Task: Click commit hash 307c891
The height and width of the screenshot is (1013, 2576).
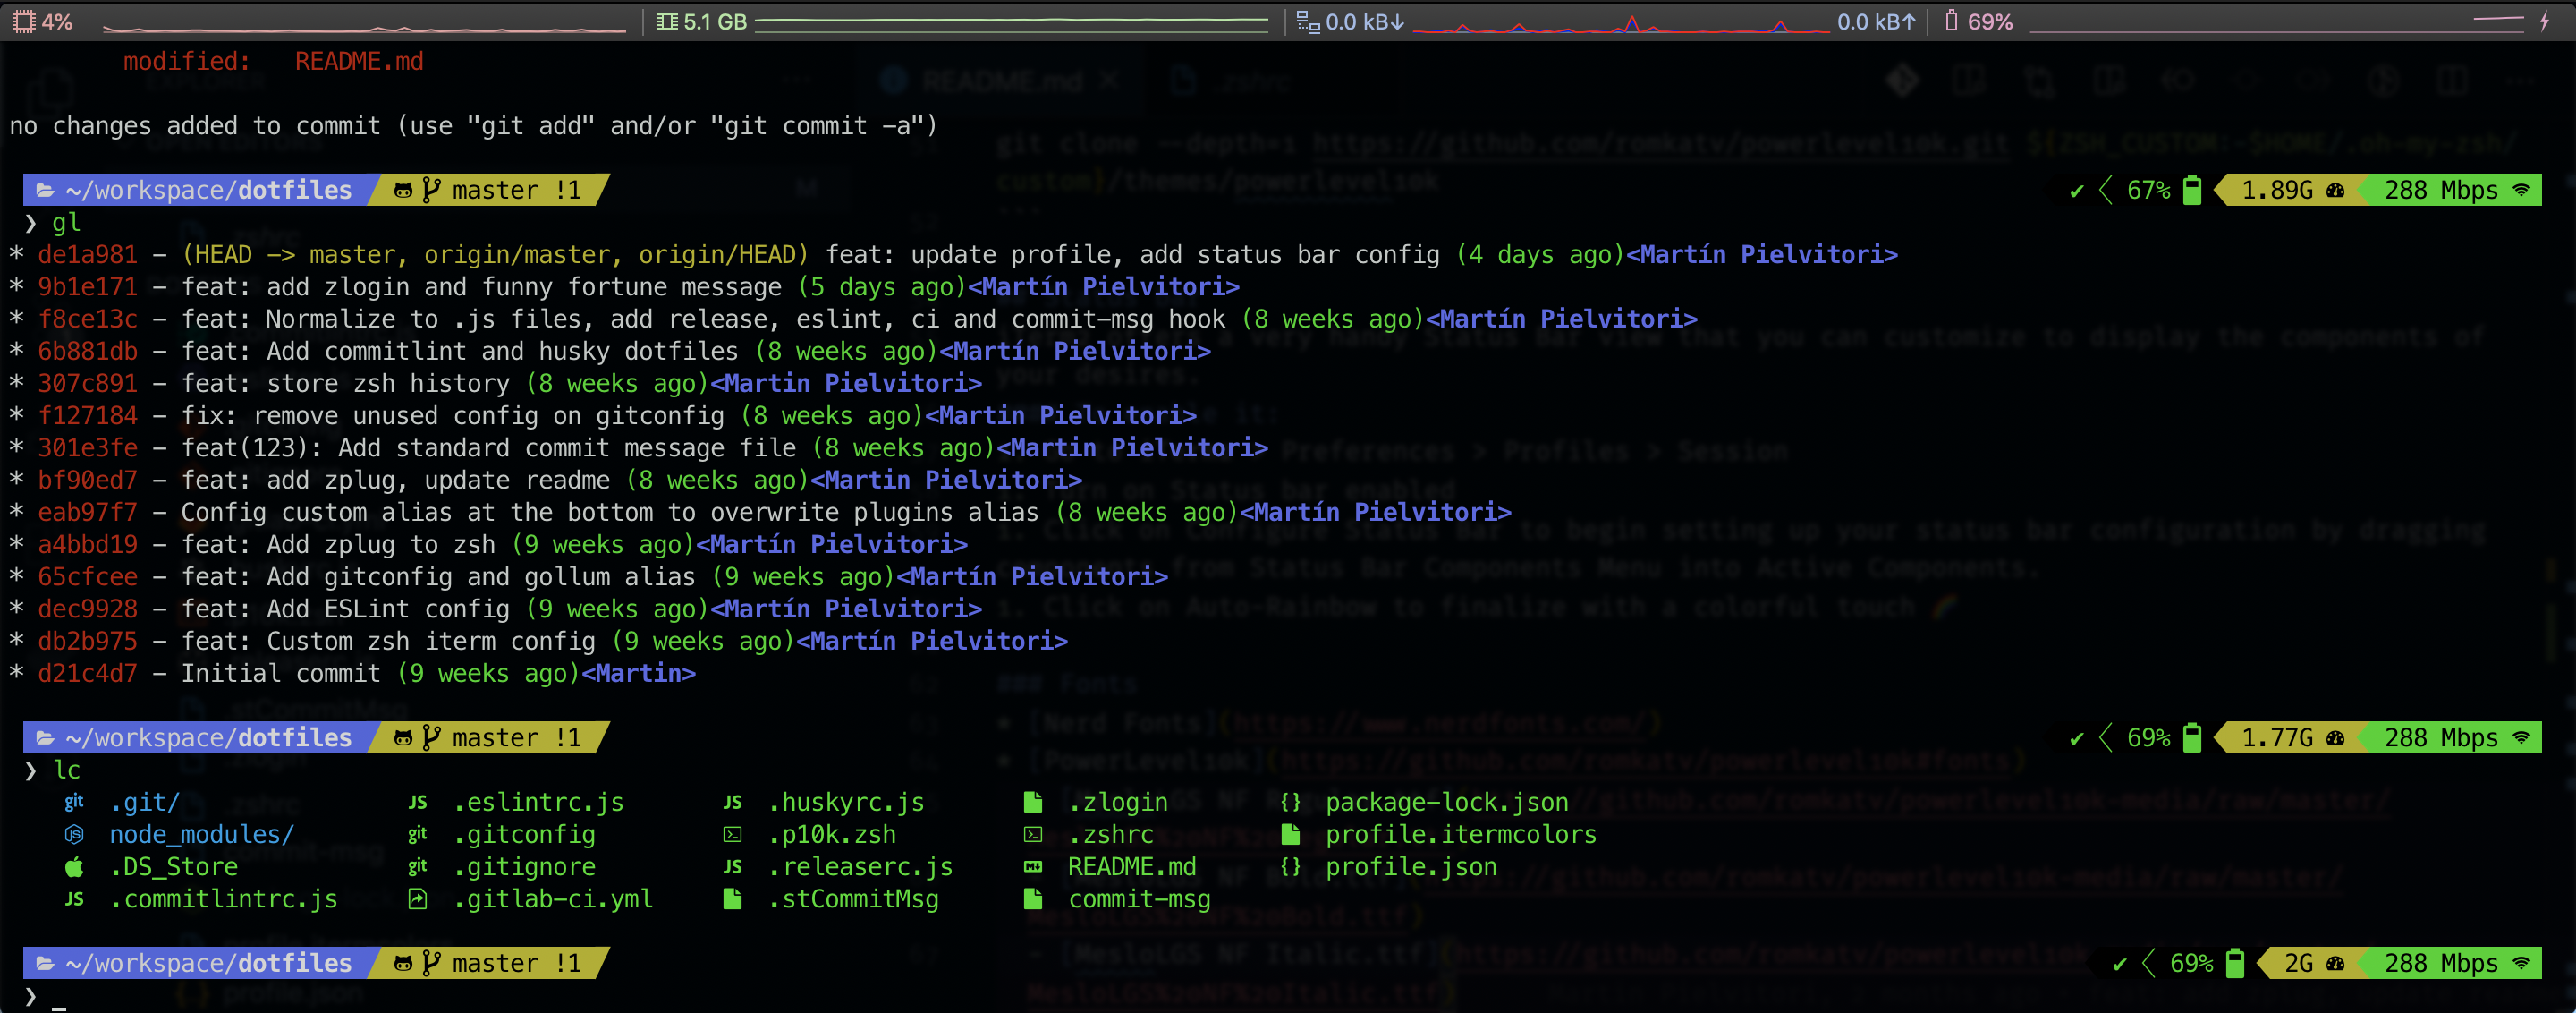Action: [87, 383]
